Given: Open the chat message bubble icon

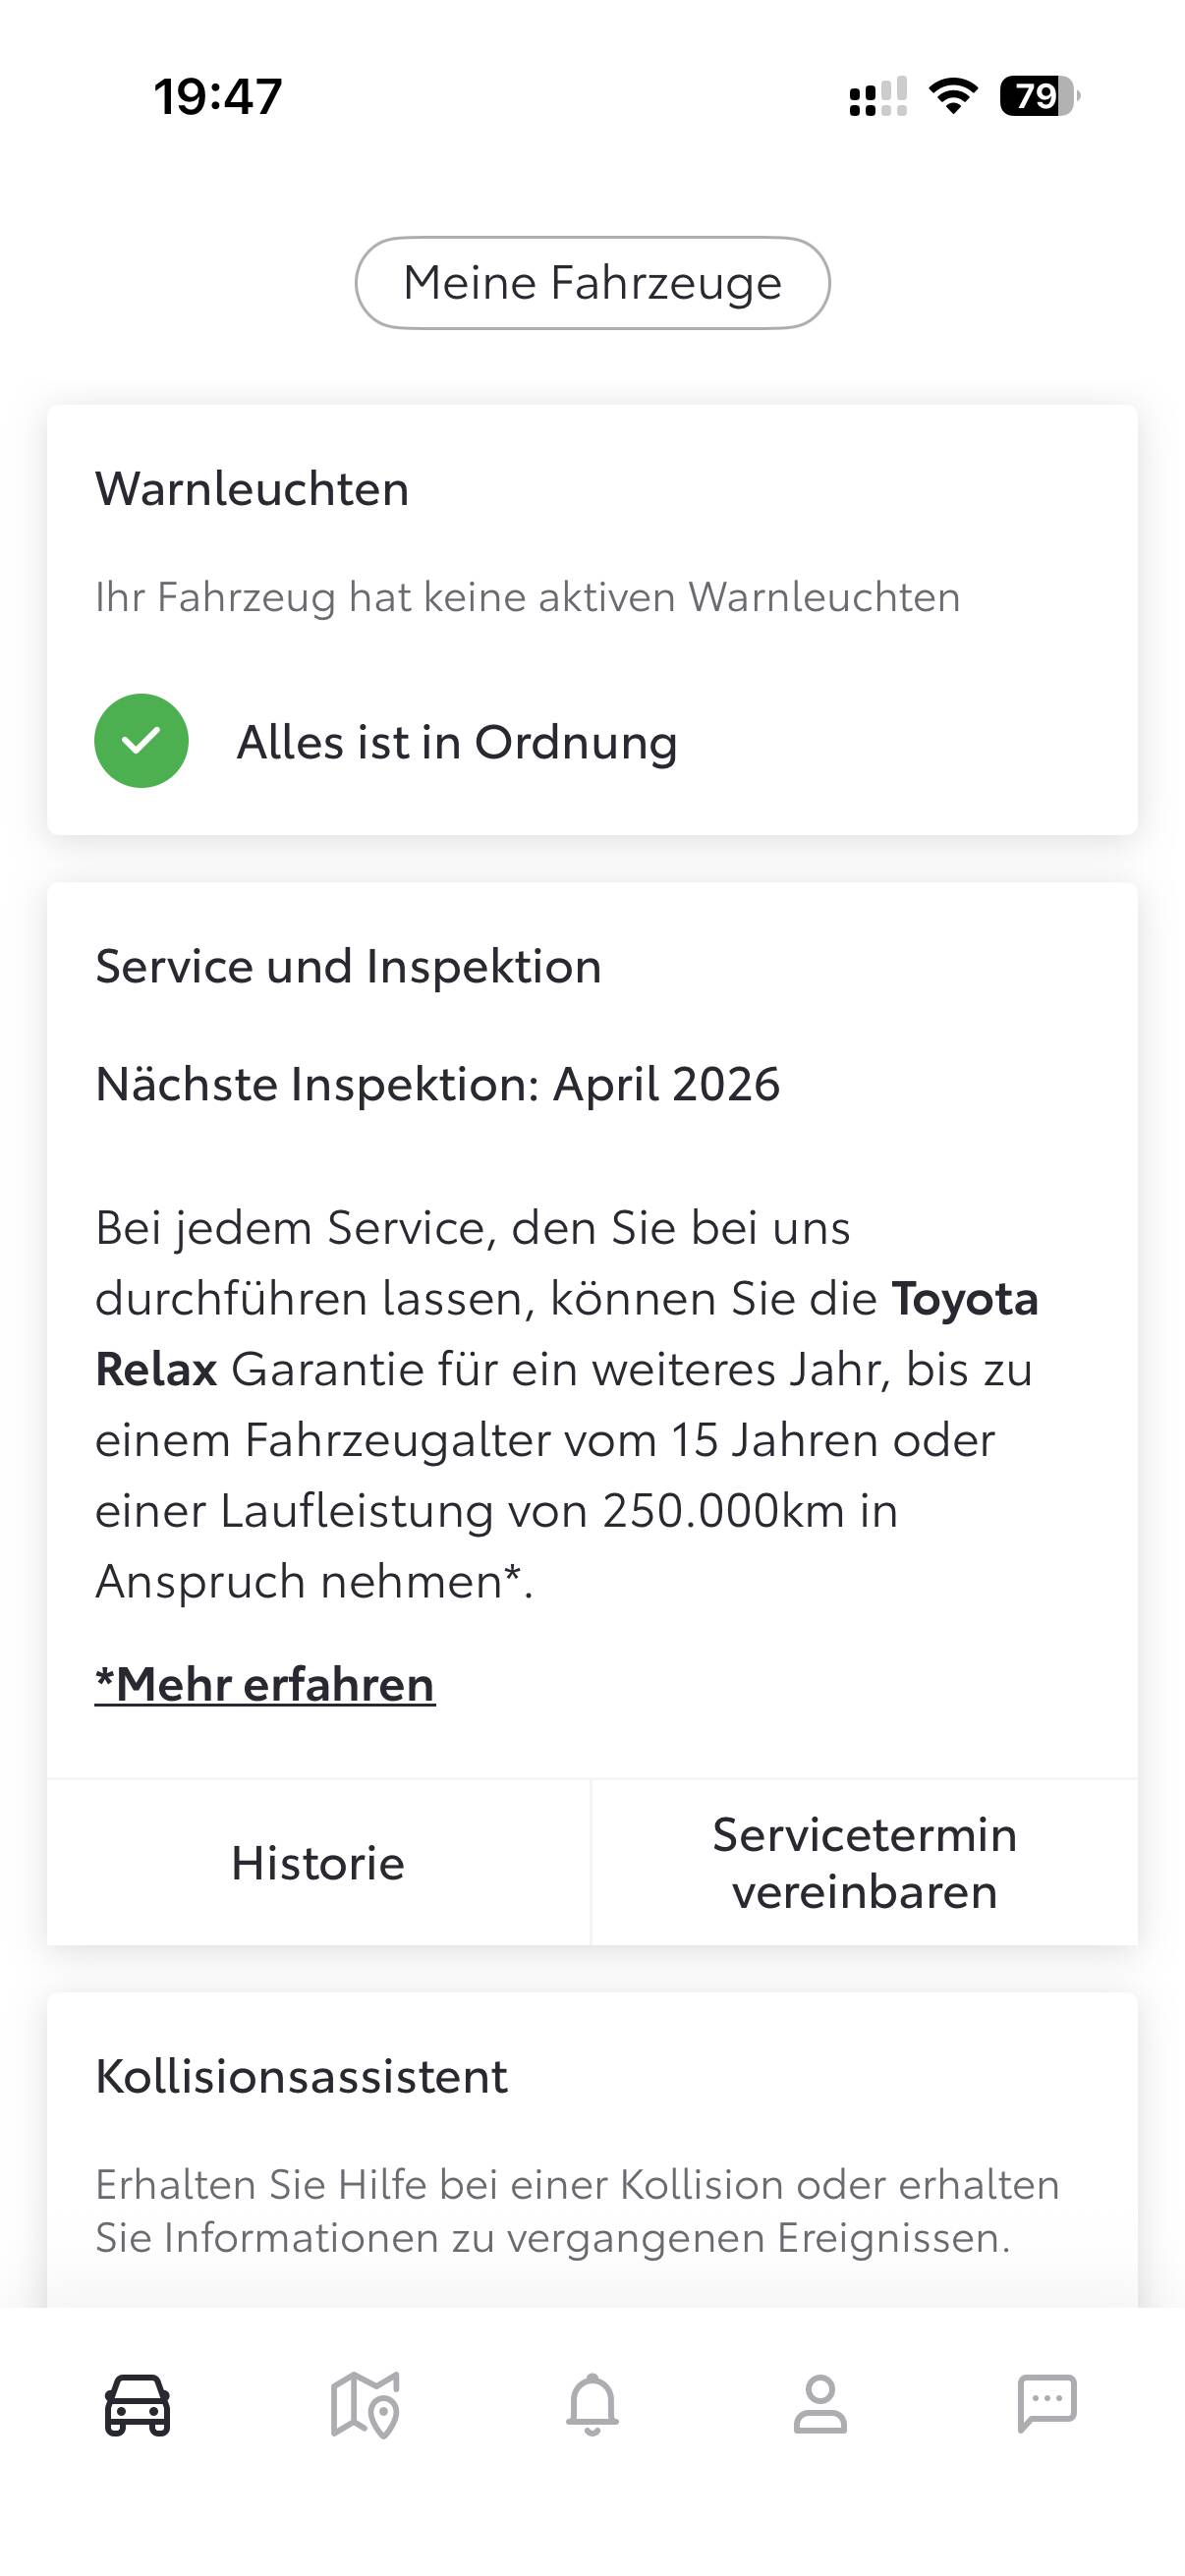Looking at the screenshot, I should (1047, 2402).
